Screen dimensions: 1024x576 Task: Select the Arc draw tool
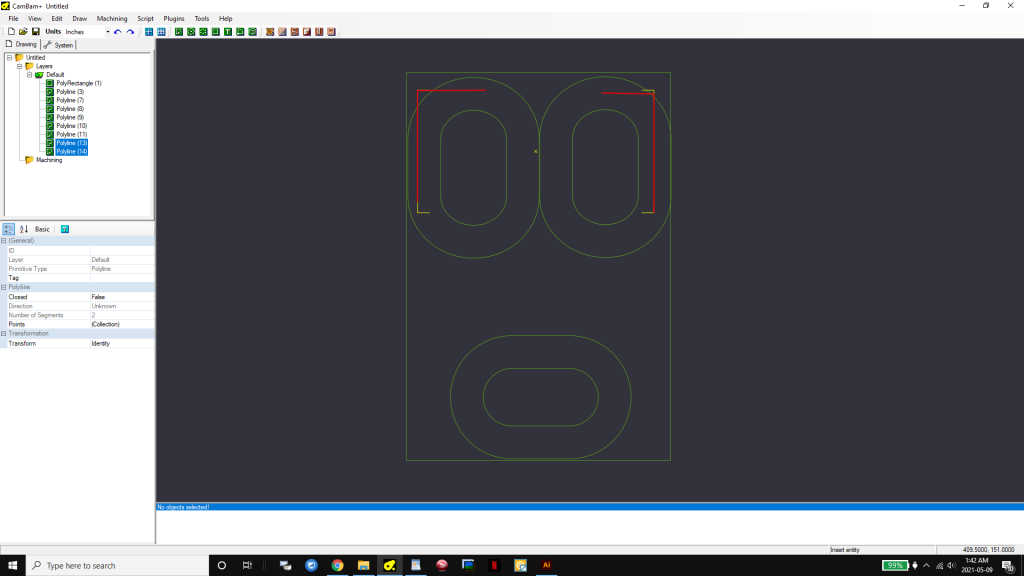240,31
